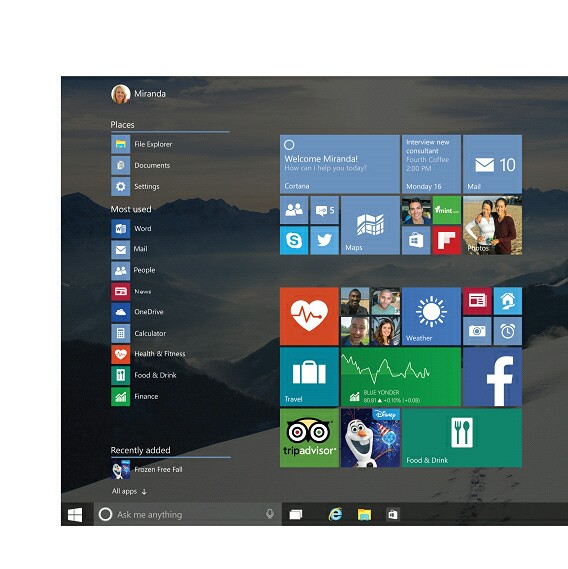Viewport: 568px width, 569px height.
Task: Open OneDrive in the Most used list
Action: pyautogui.click(x=137, y=312)
